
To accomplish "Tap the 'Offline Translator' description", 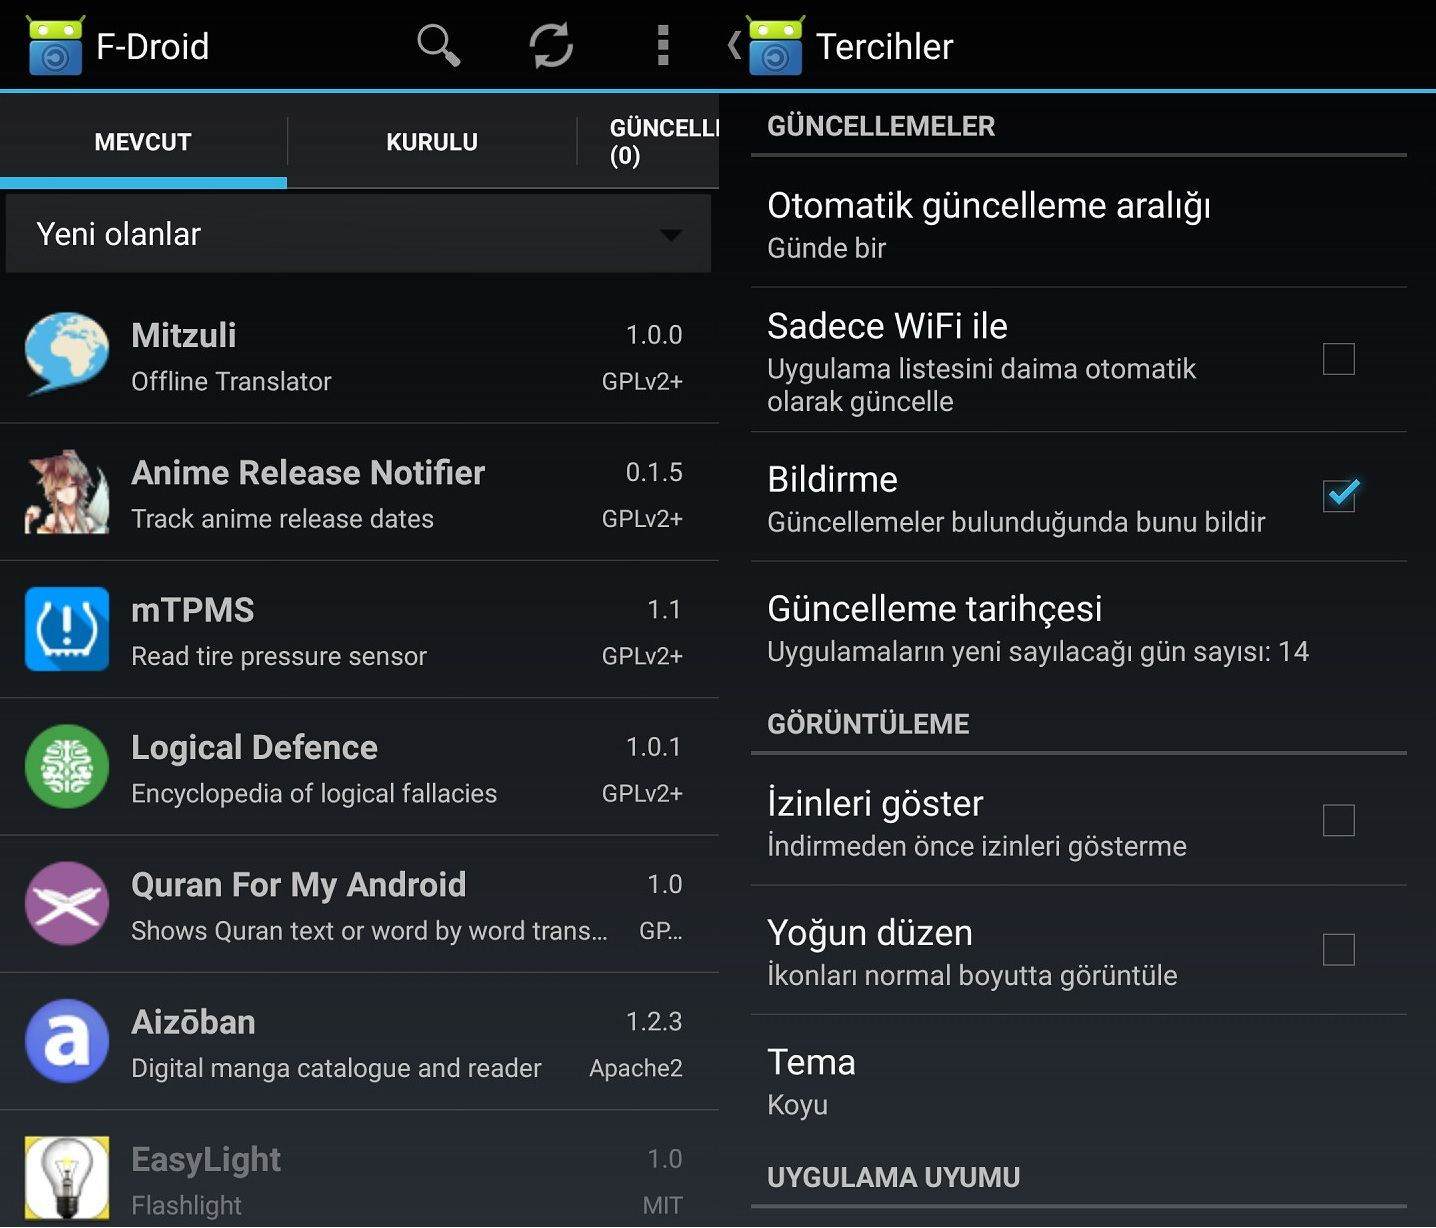I will pos(231,382).
